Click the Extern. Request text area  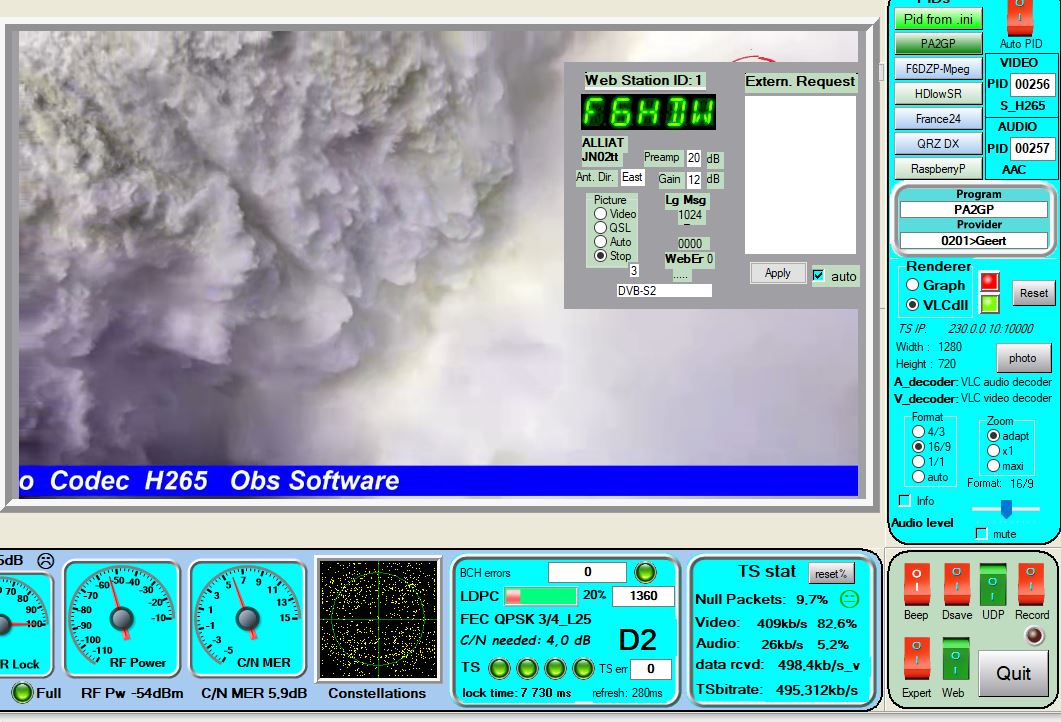(x=800, y=175)
